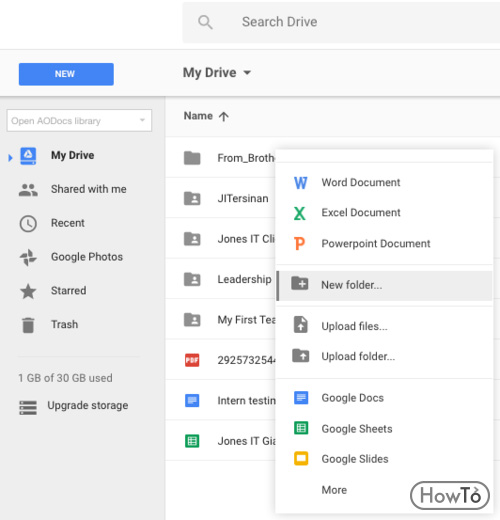500x520 pixels.
Task: Click the Trash bin icon
Action: pos(28,325)
